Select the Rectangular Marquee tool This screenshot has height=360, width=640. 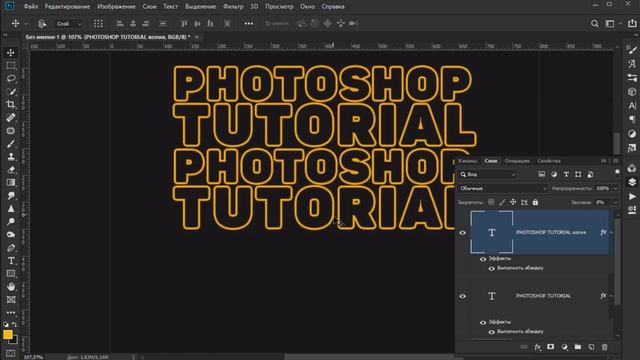[x=11, y=65]
